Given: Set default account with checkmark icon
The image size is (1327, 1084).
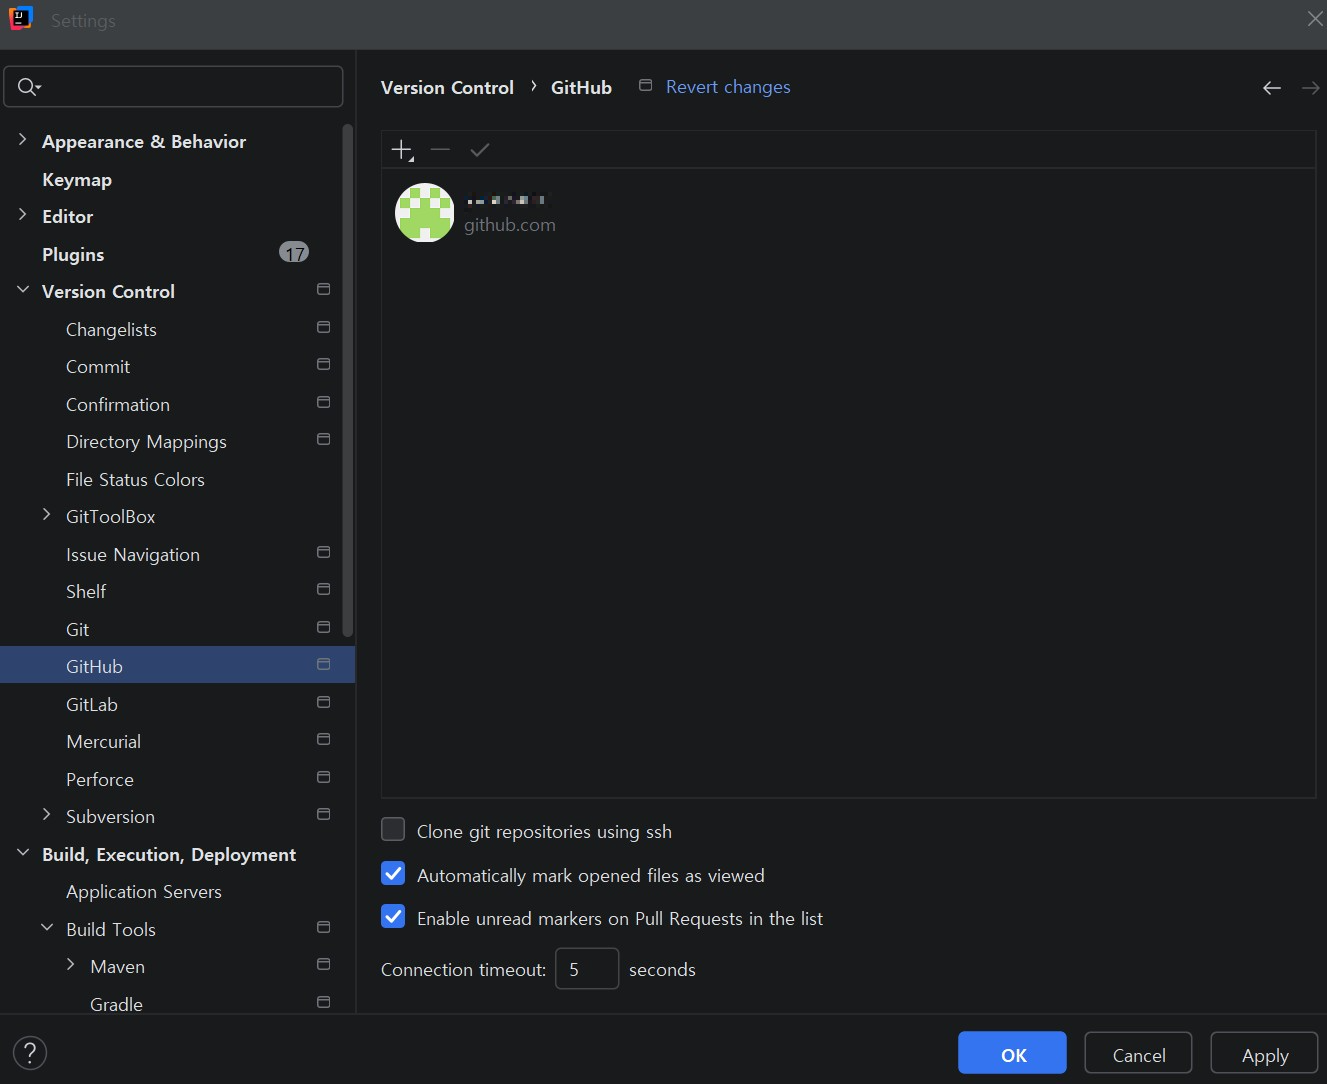Looking at the screenshot, I should (480, 150).
